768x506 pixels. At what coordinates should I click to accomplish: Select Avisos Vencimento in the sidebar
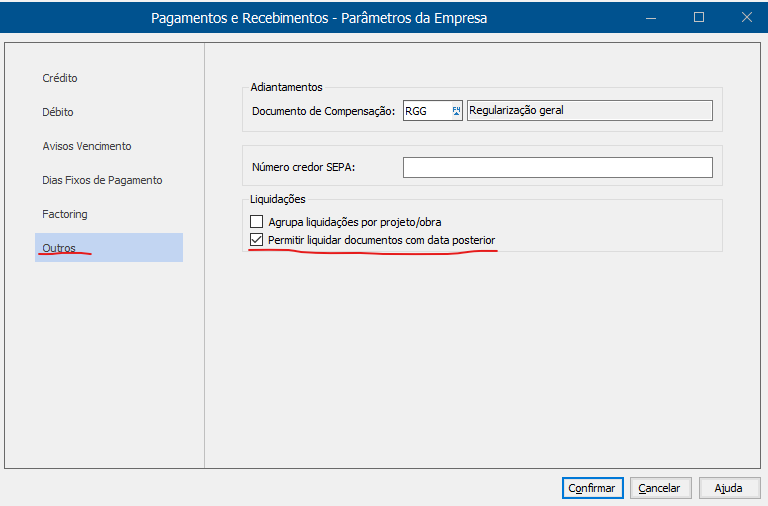point(87,146)
